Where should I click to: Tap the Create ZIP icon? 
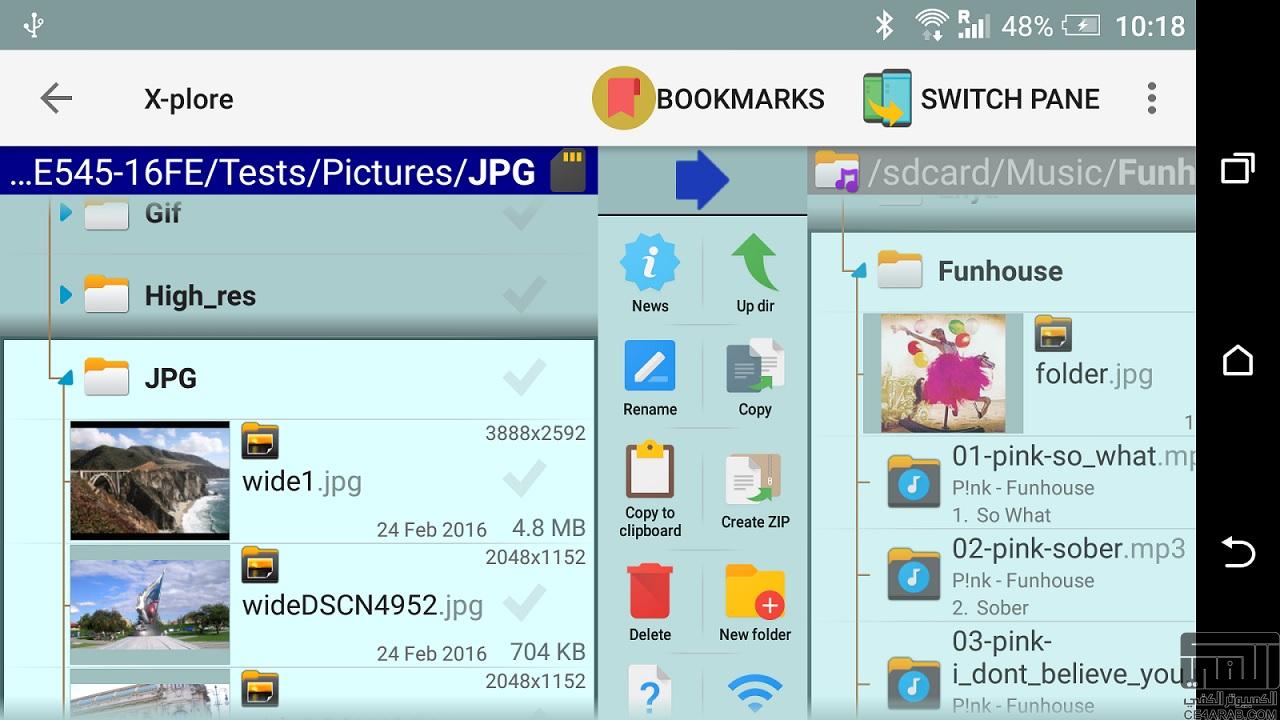[x=755, y=479]
